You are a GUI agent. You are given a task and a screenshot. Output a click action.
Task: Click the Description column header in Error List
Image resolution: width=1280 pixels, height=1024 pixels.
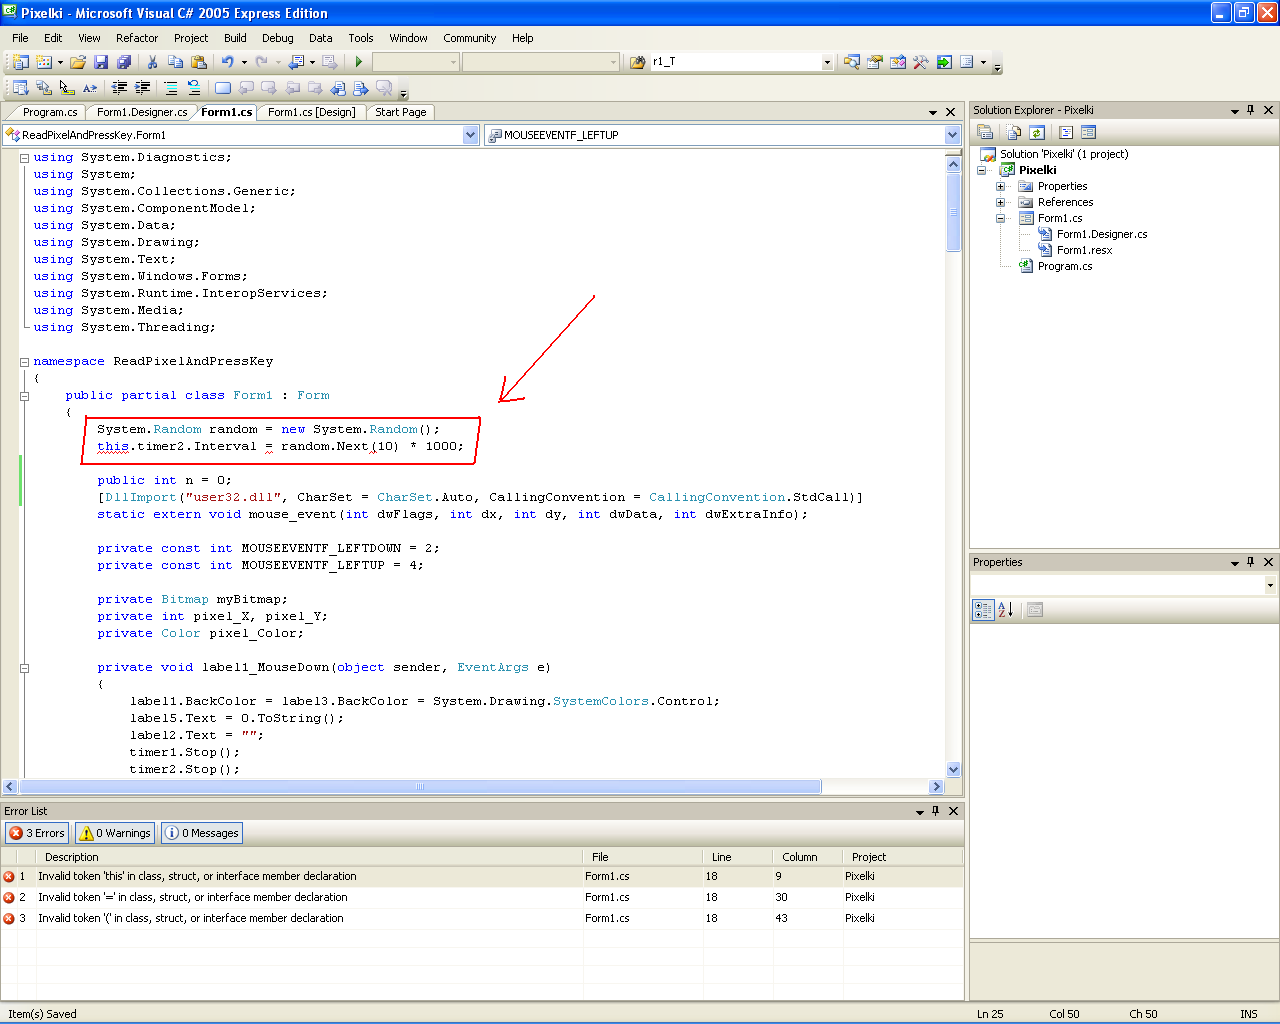72,857
